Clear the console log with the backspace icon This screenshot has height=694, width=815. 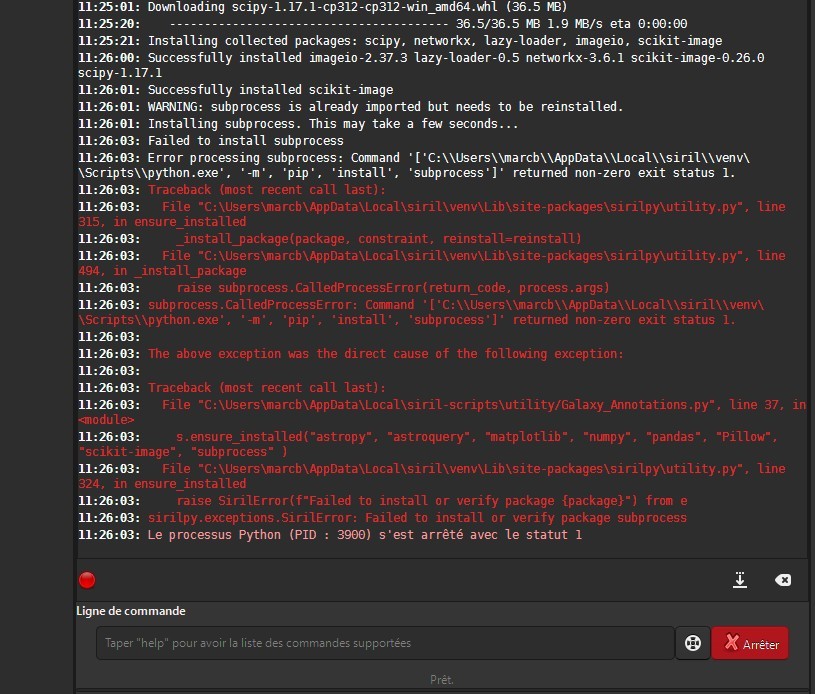[783, 580]
